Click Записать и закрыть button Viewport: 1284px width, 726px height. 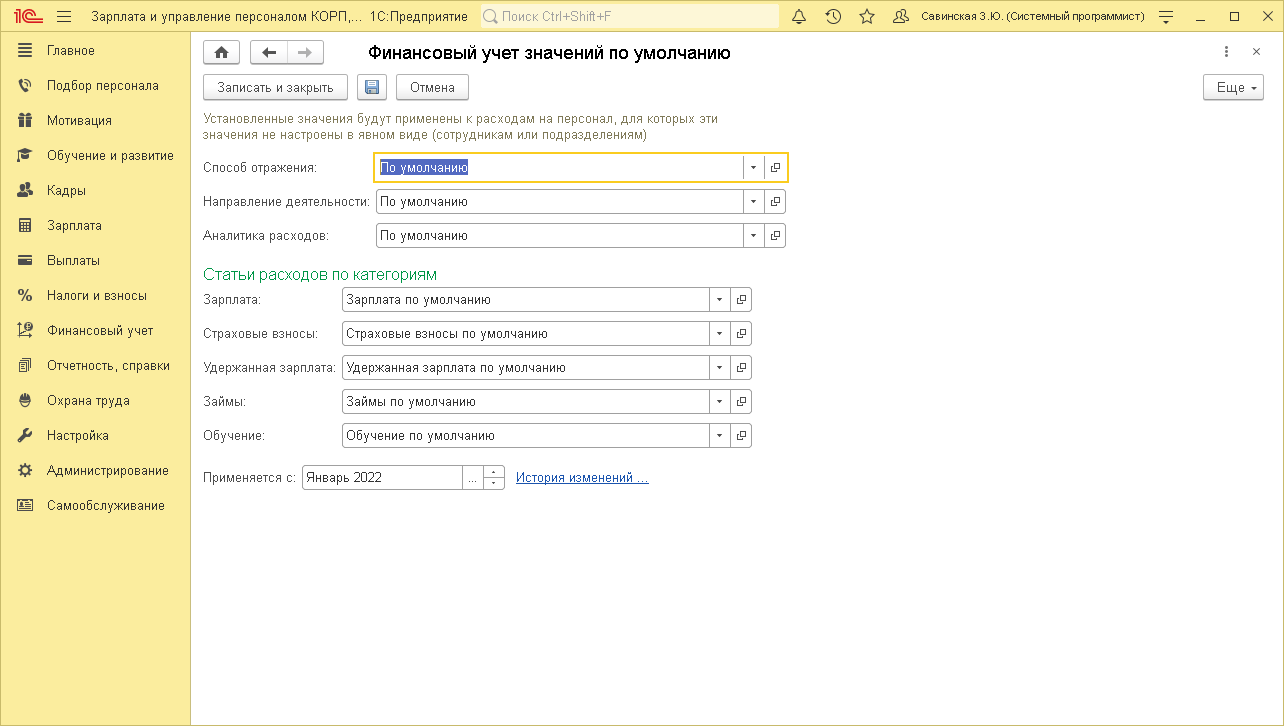point(275,88)
